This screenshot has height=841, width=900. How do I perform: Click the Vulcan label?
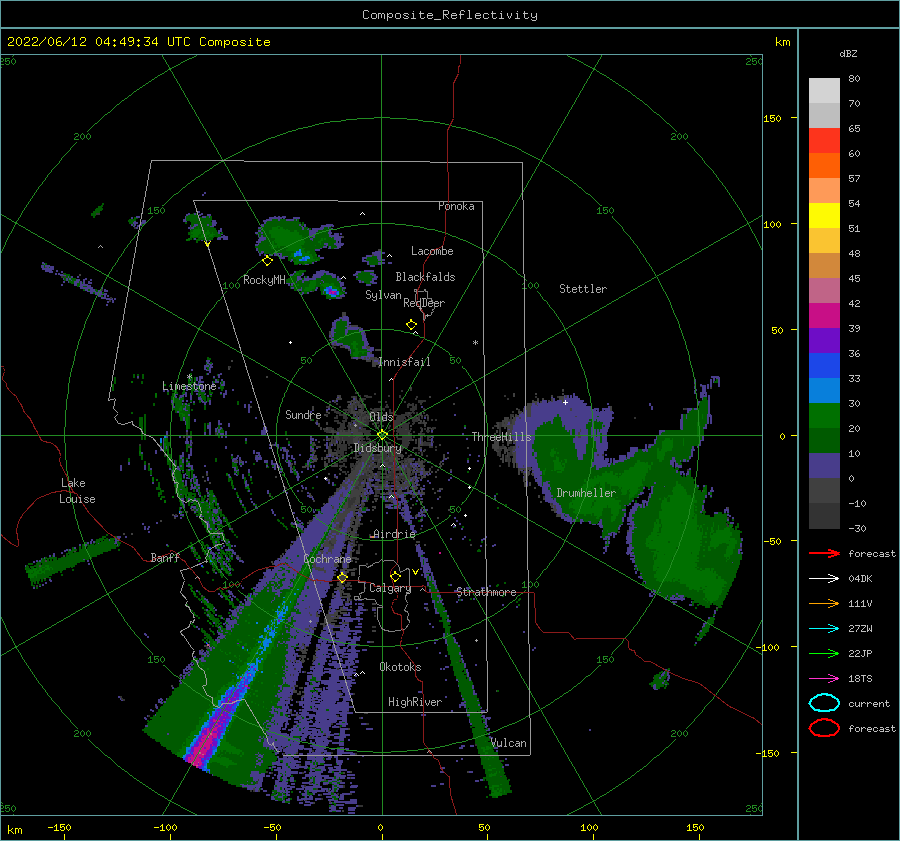(509, 743)
